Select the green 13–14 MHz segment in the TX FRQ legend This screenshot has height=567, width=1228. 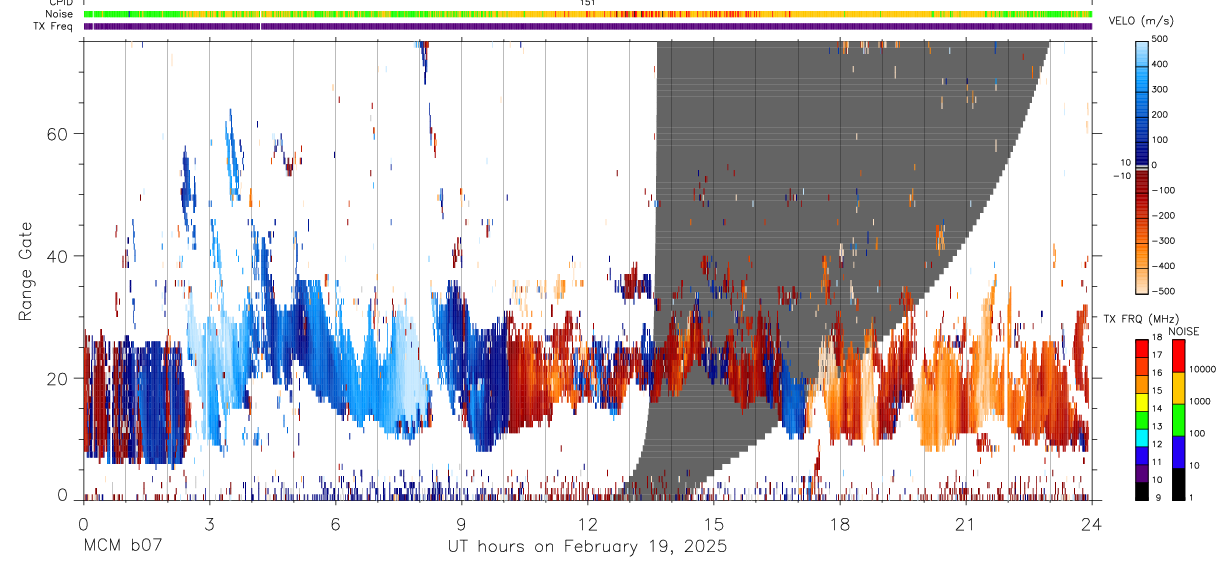[x=1142, y=419]
